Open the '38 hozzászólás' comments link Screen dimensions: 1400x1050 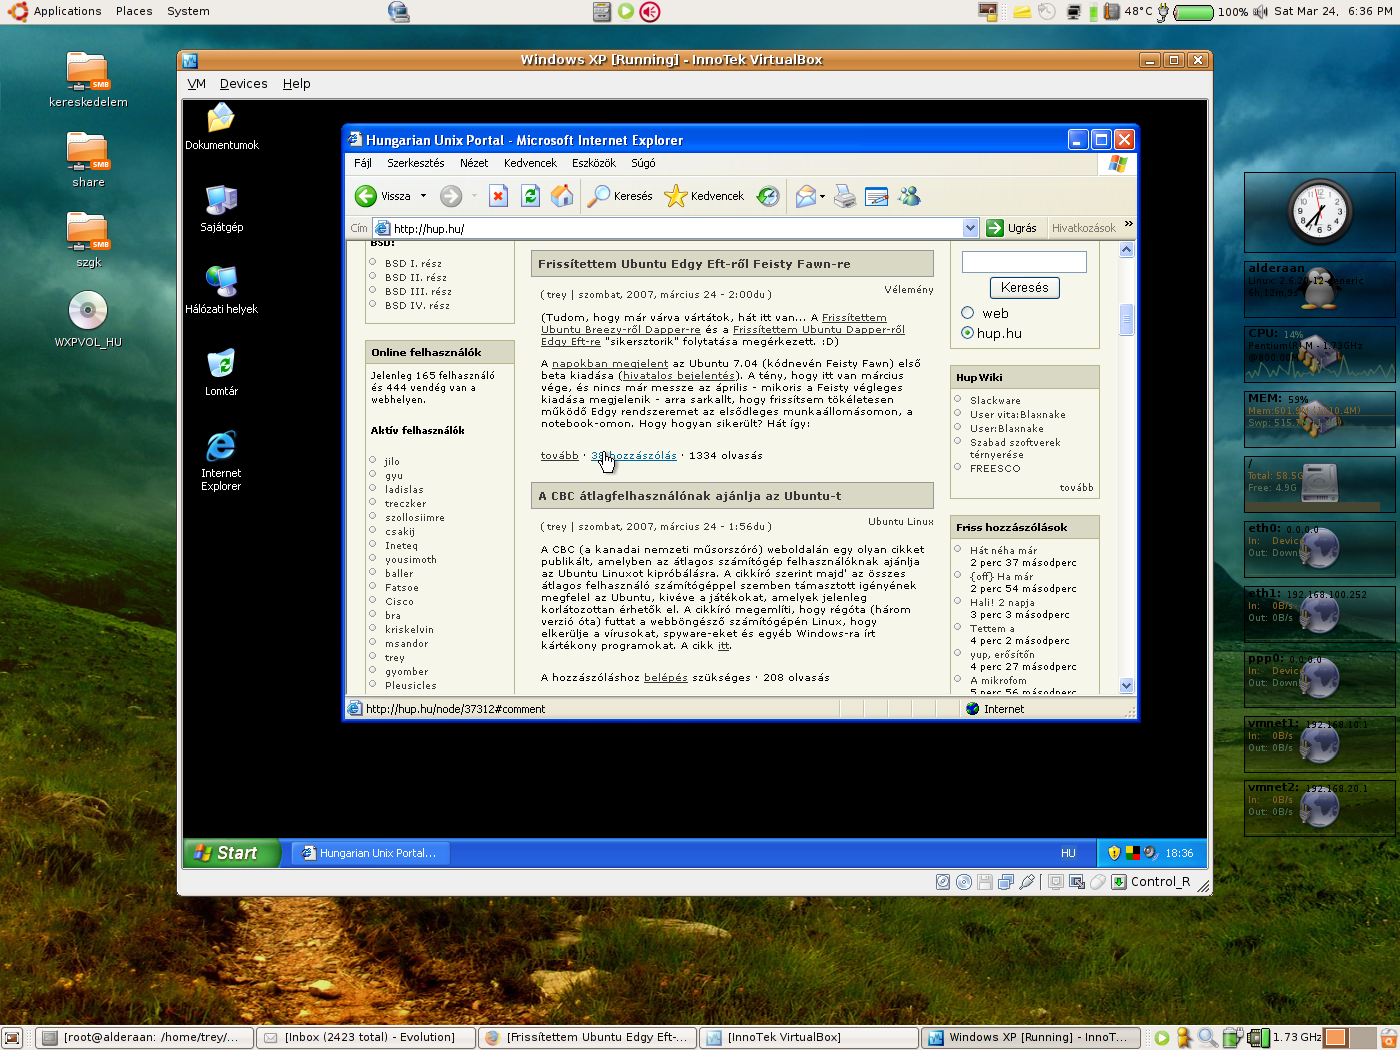point(634,456)
